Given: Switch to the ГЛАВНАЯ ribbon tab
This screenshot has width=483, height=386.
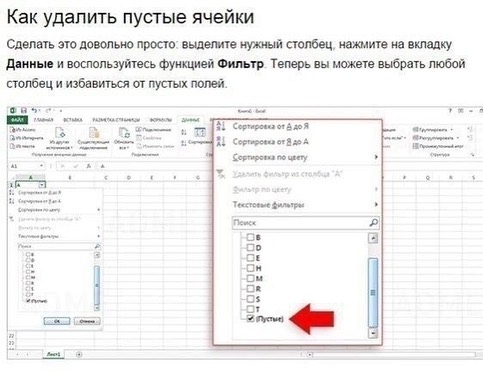Looking at the screenshot, I should click(43, 120).
